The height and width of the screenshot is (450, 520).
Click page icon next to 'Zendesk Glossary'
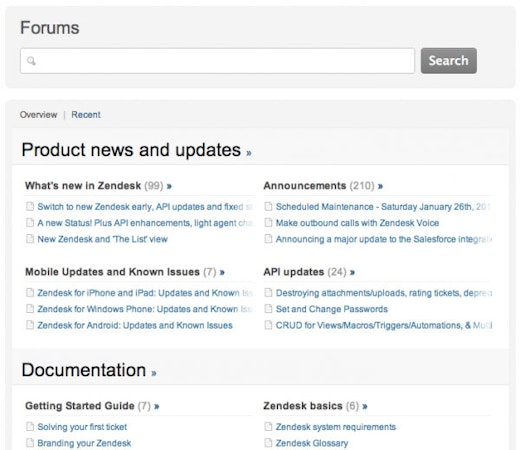[x=268, y=443]
